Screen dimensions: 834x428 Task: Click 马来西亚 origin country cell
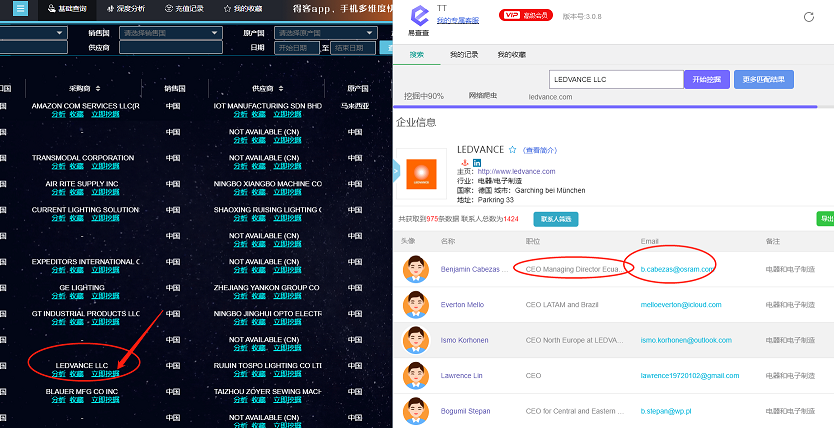tap(355, 106)
